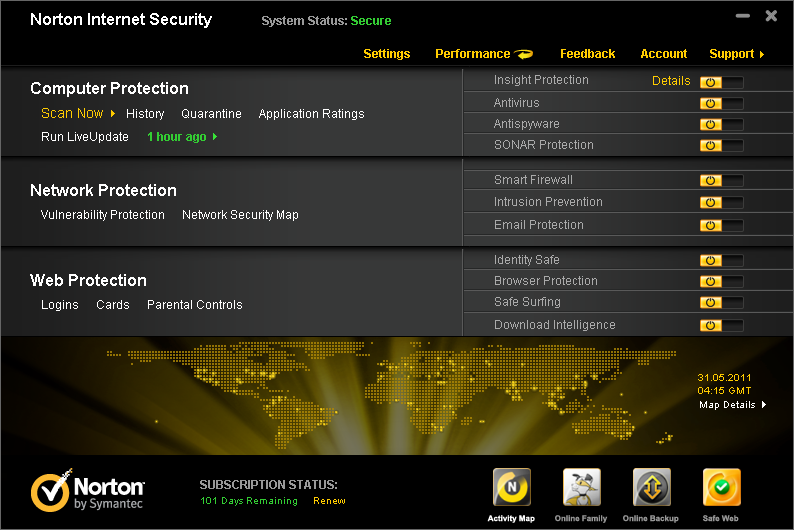Disable the Smart Firewall switch
Image resolution: width=794 pixels, height=530 pixels.
pos(721,180)
